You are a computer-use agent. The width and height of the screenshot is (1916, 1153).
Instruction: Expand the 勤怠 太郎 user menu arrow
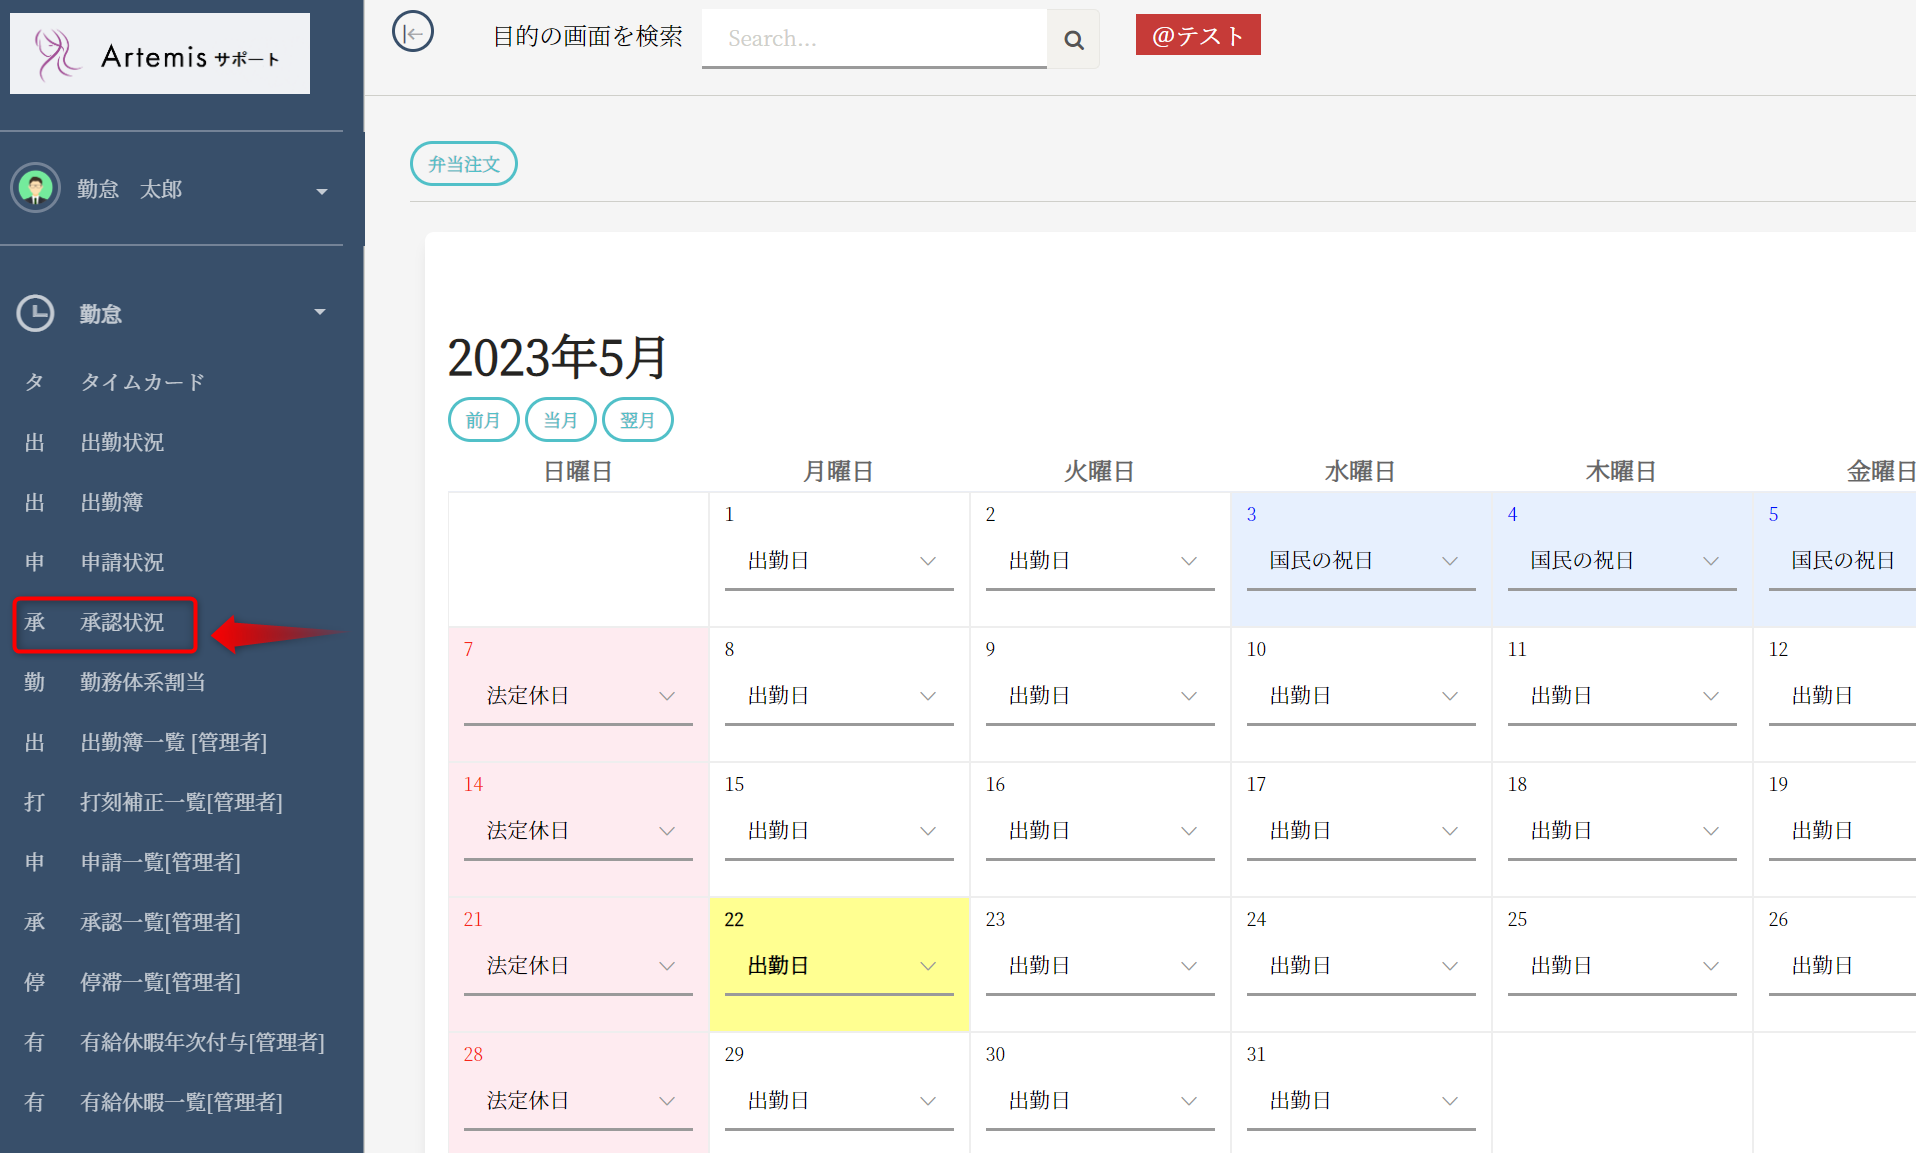(321, 191)
